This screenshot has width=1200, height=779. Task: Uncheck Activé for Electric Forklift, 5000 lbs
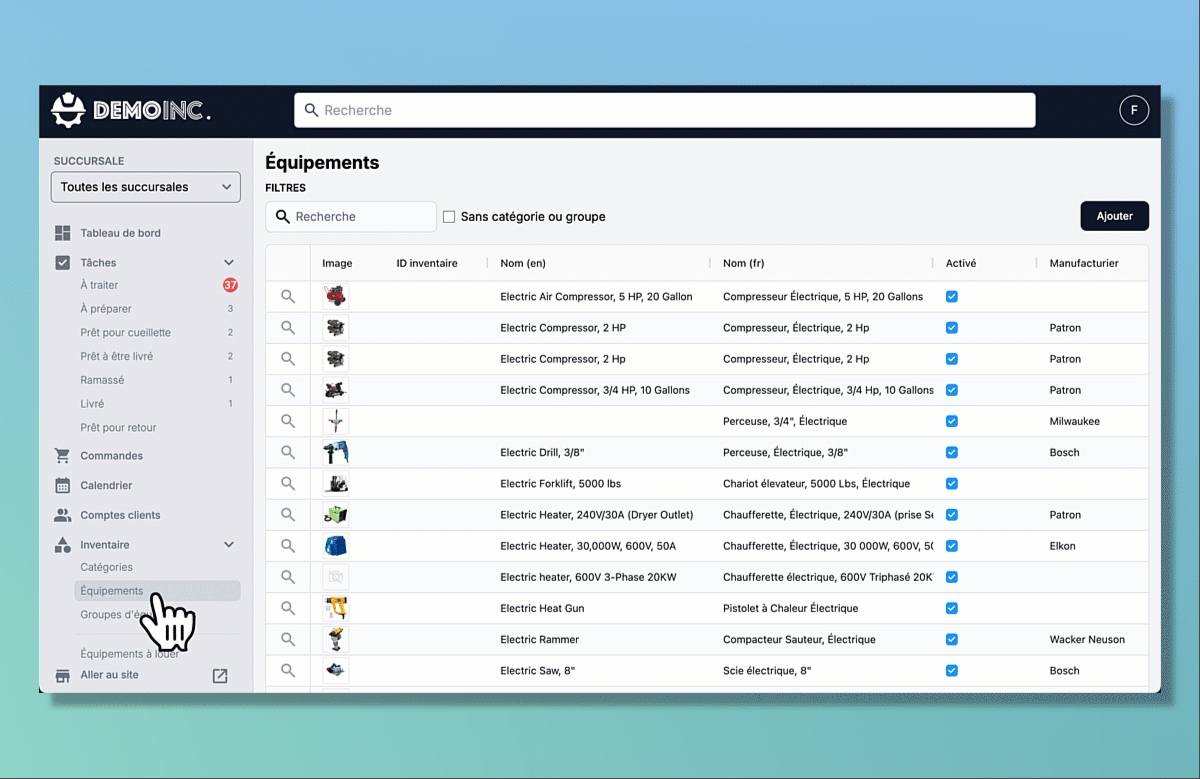point(951,484)
